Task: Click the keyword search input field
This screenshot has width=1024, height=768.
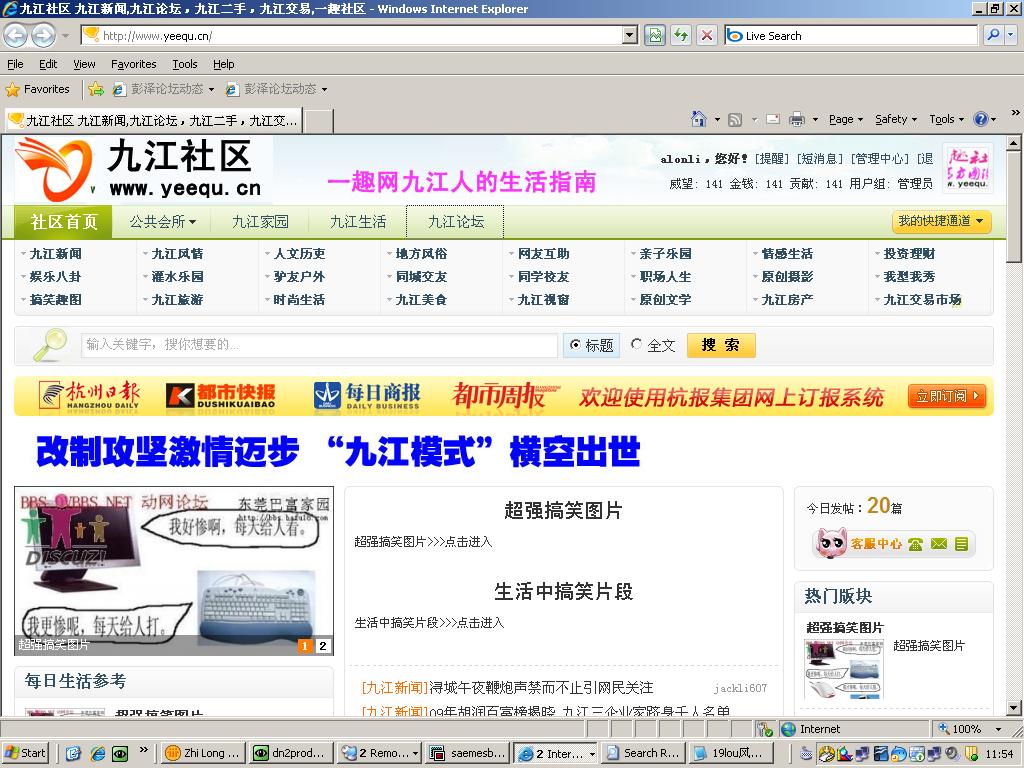Action: coord(319,345)
